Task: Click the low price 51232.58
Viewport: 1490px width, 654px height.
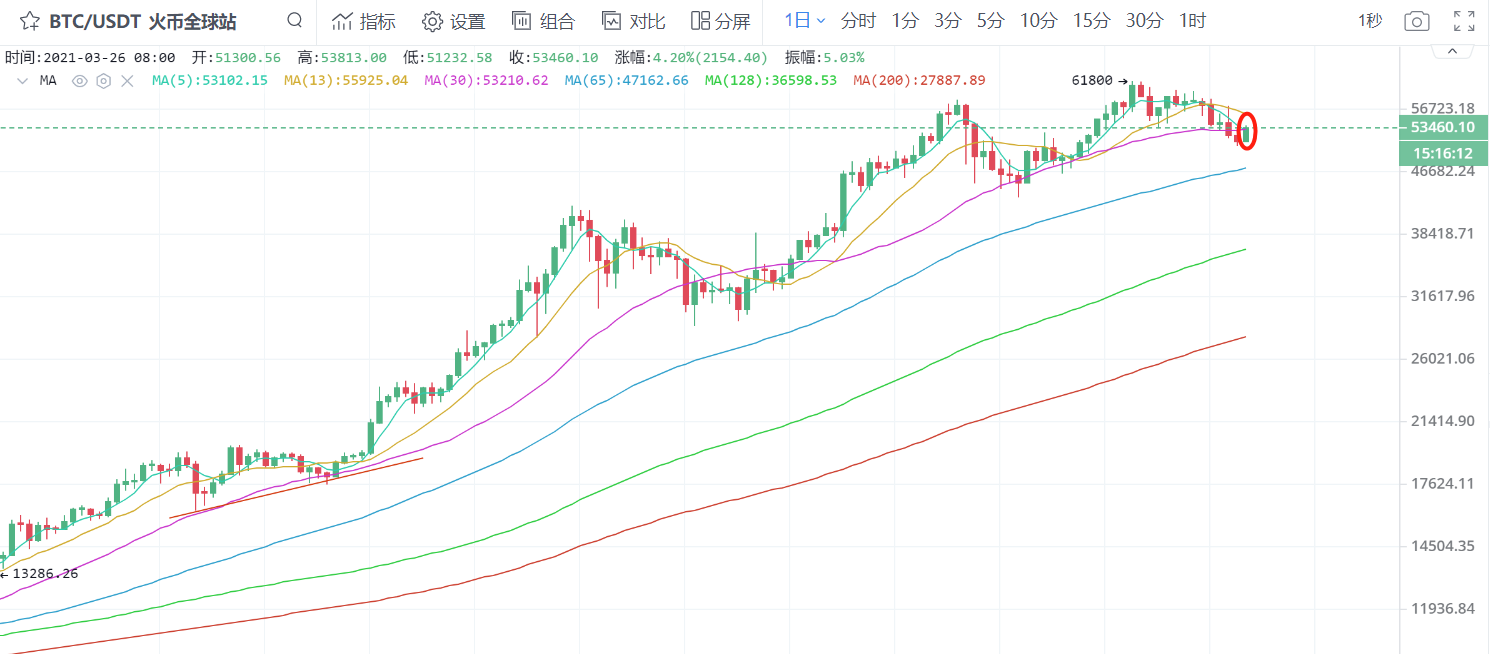Action: pyautogui.click(x=460, y=57)
